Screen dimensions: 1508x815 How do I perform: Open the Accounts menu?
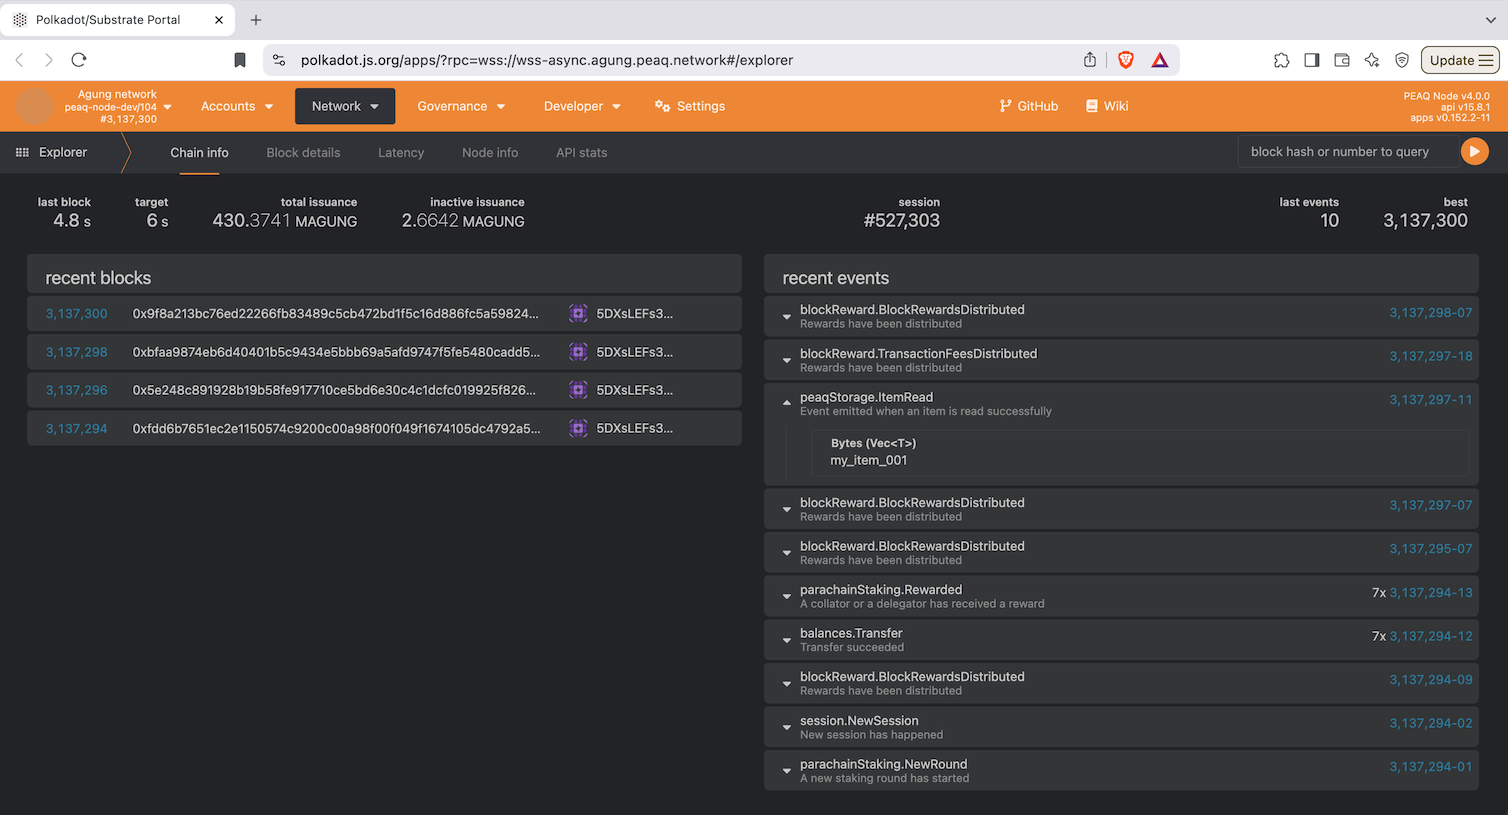pos(237,106)
